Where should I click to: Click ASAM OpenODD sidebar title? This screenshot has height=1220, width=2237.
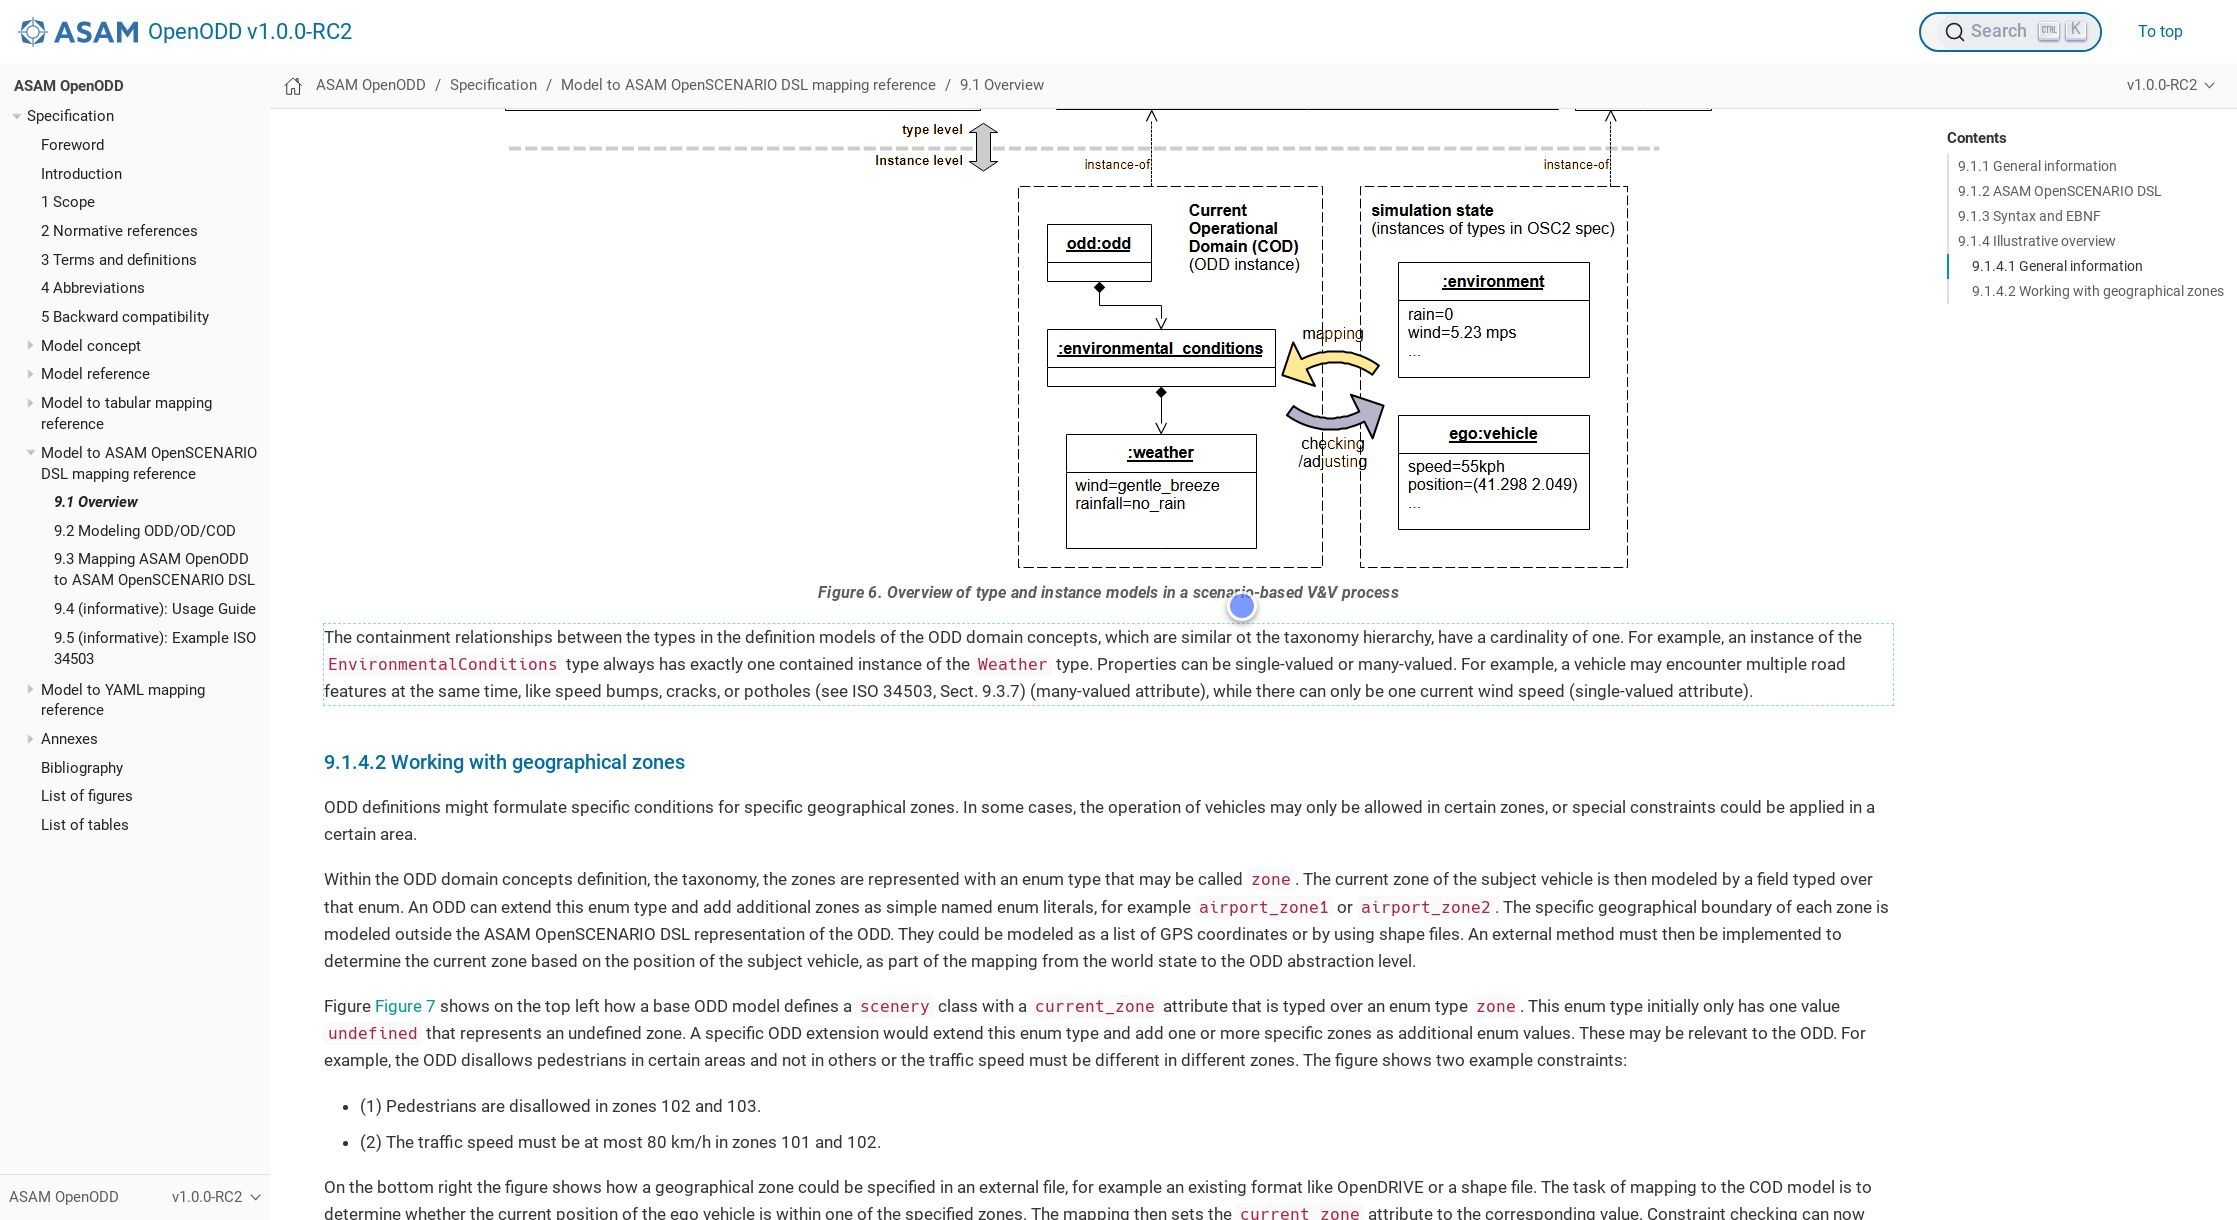click(69, 86)
